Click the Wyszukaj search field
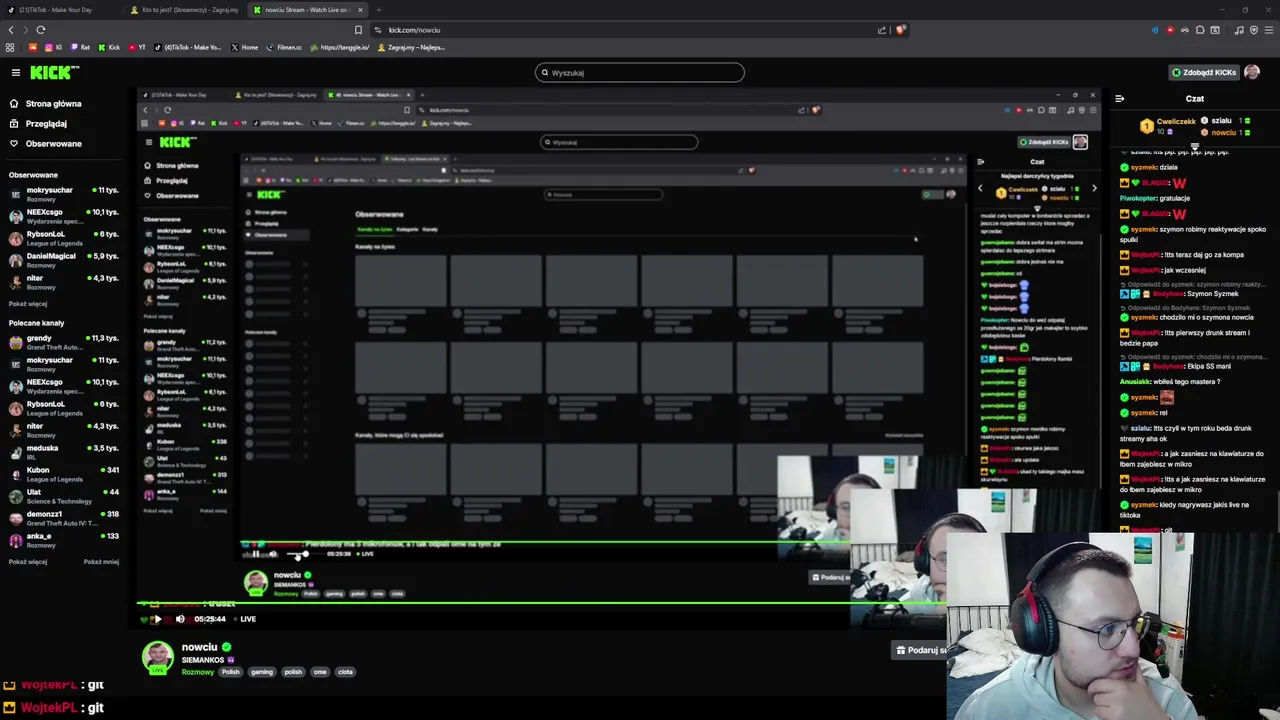The height and width of the screenshot is (720, 1280). [640, 72]
